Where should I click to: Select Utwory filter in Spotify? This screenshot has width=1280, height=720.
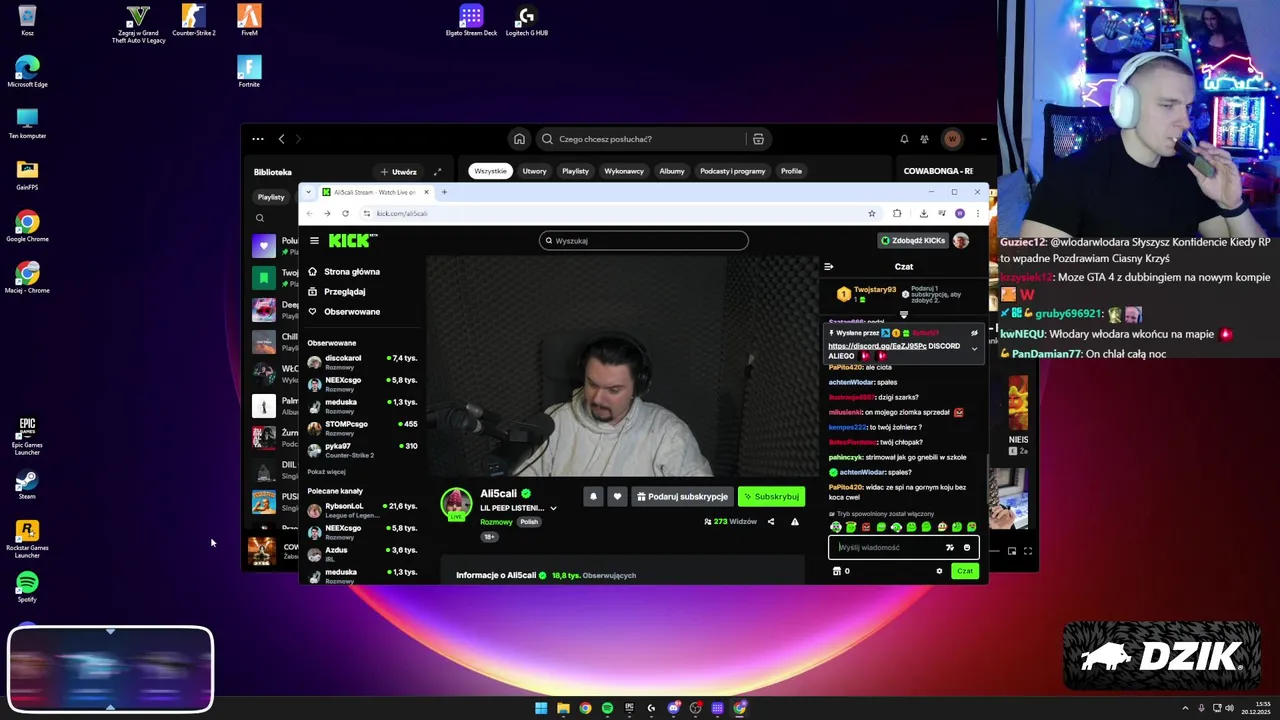534,171
